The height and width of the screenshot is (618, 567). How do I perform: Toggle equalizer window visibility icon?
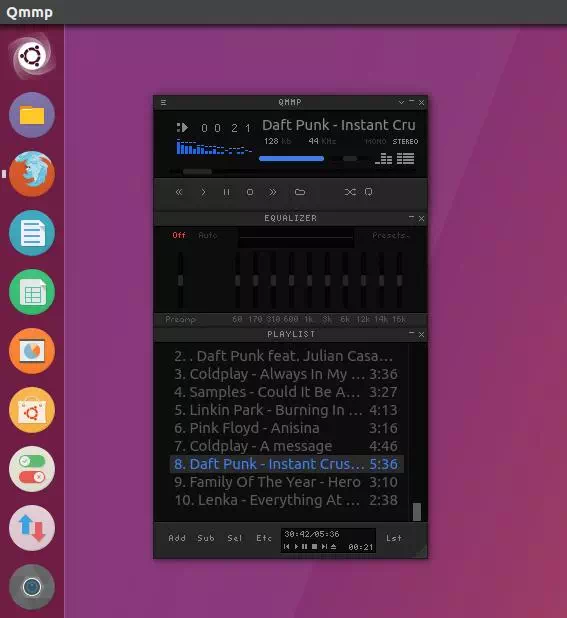pyautogui.click(x=384, y=159)
